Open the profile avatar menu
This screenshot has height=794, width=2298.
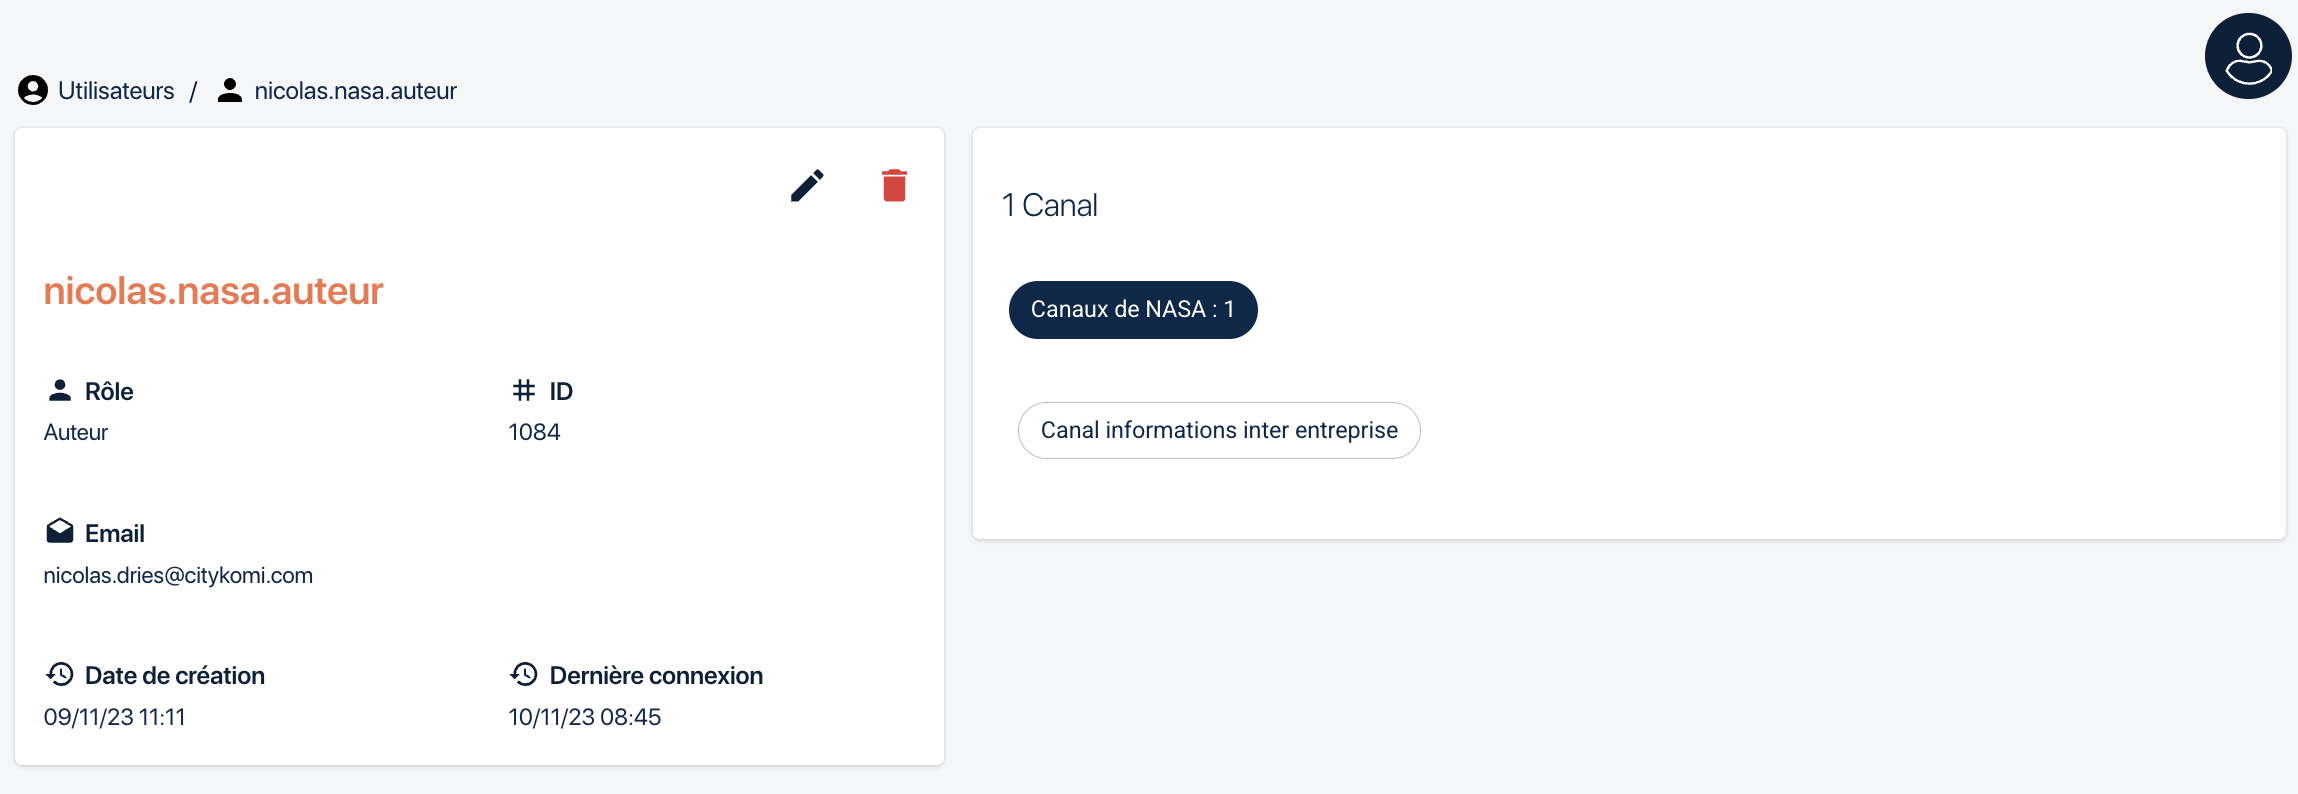2247,56
